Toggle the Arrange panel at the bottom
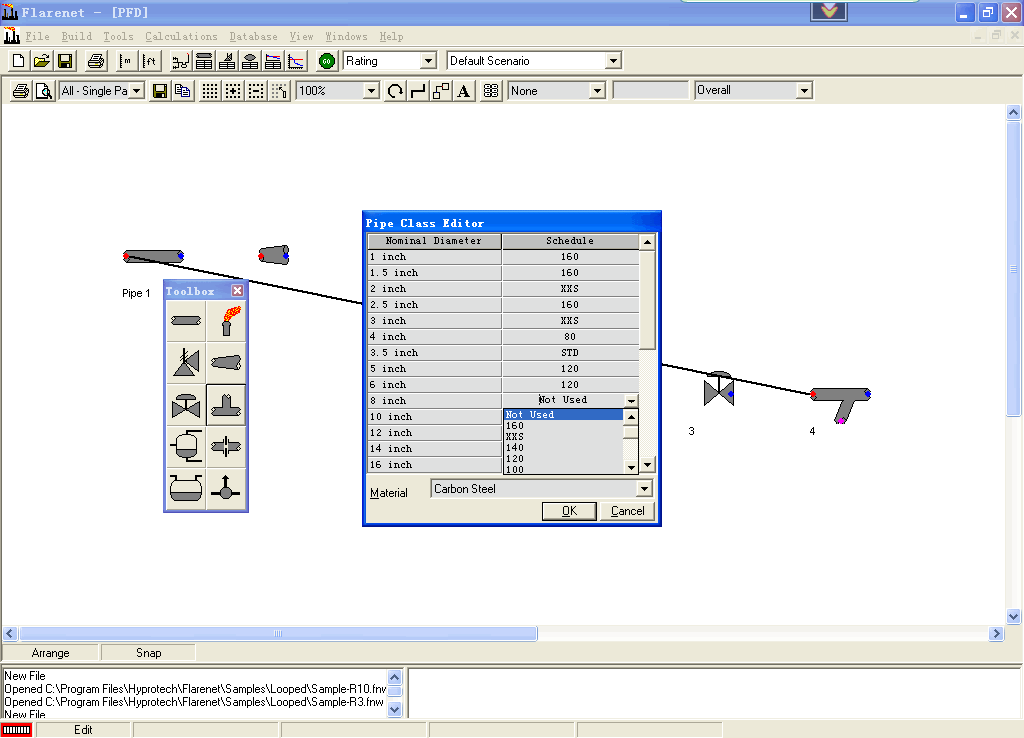 pyautogui.click(x=50, y=652)
